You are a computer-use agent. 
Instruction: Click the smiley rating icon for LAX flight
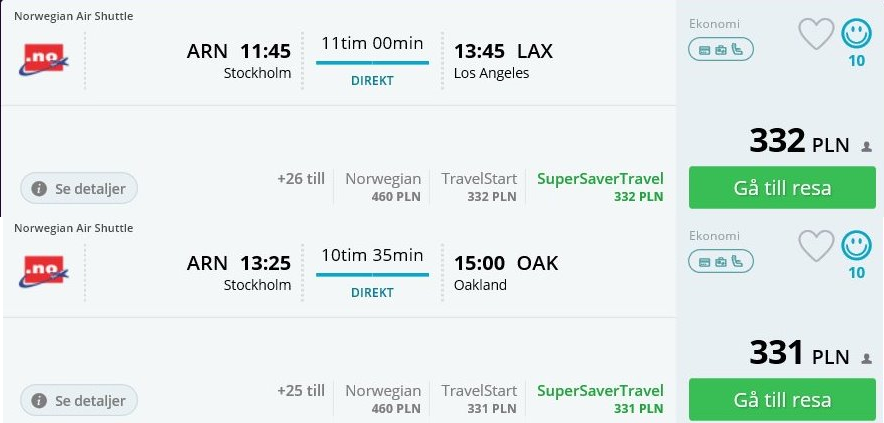856,33
